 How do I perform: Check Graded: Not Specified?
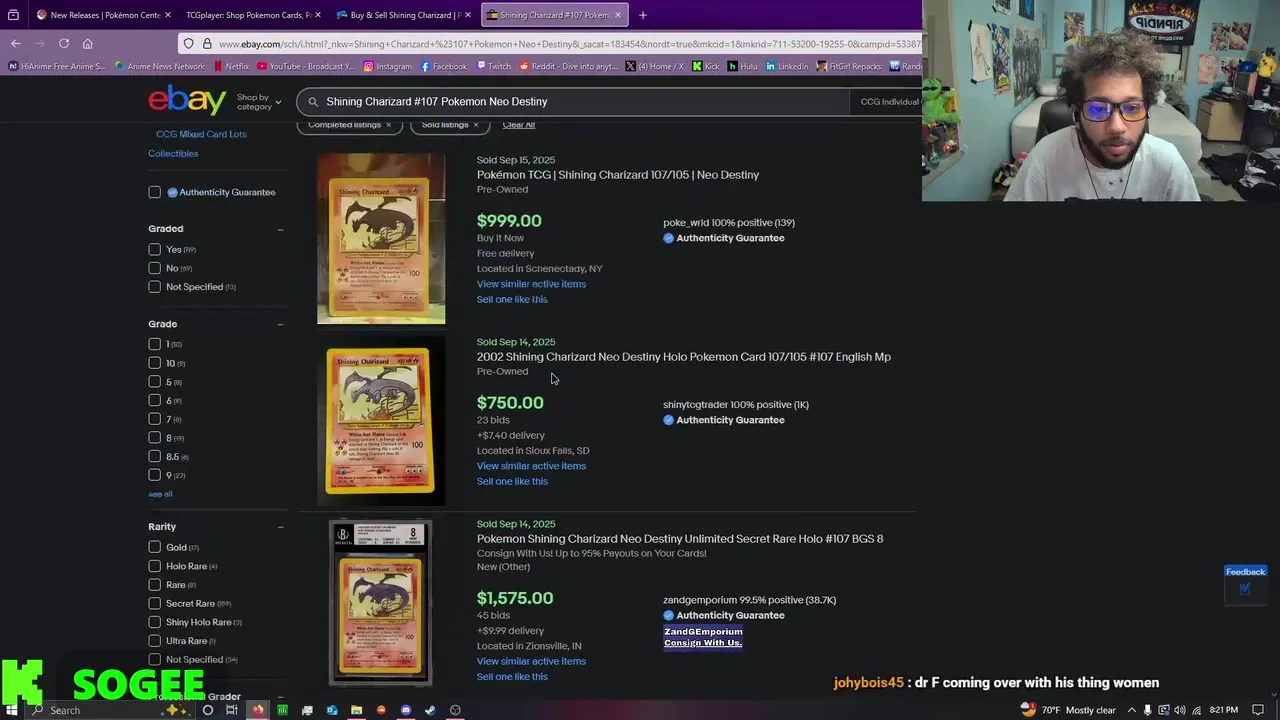(154, 287)
